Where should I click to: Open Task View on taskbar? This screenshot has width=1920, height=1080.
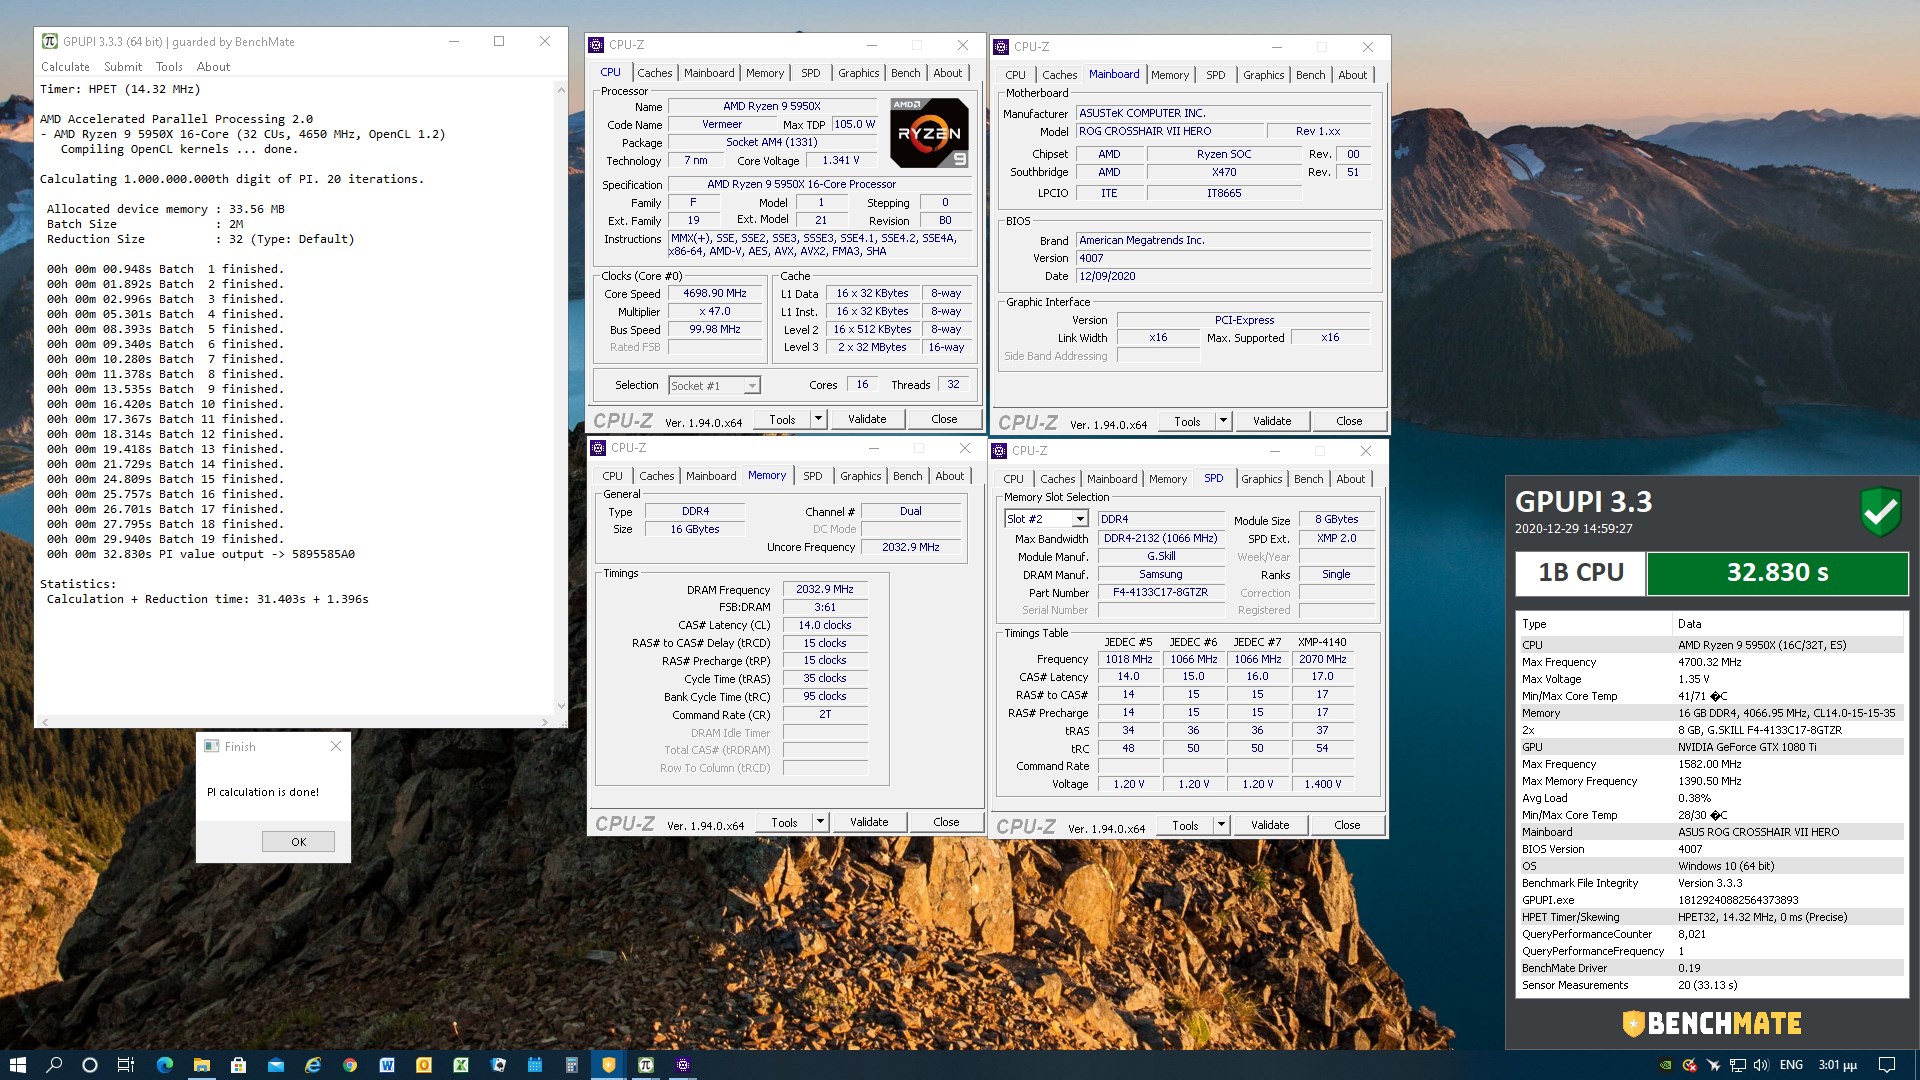(126, 1065)
